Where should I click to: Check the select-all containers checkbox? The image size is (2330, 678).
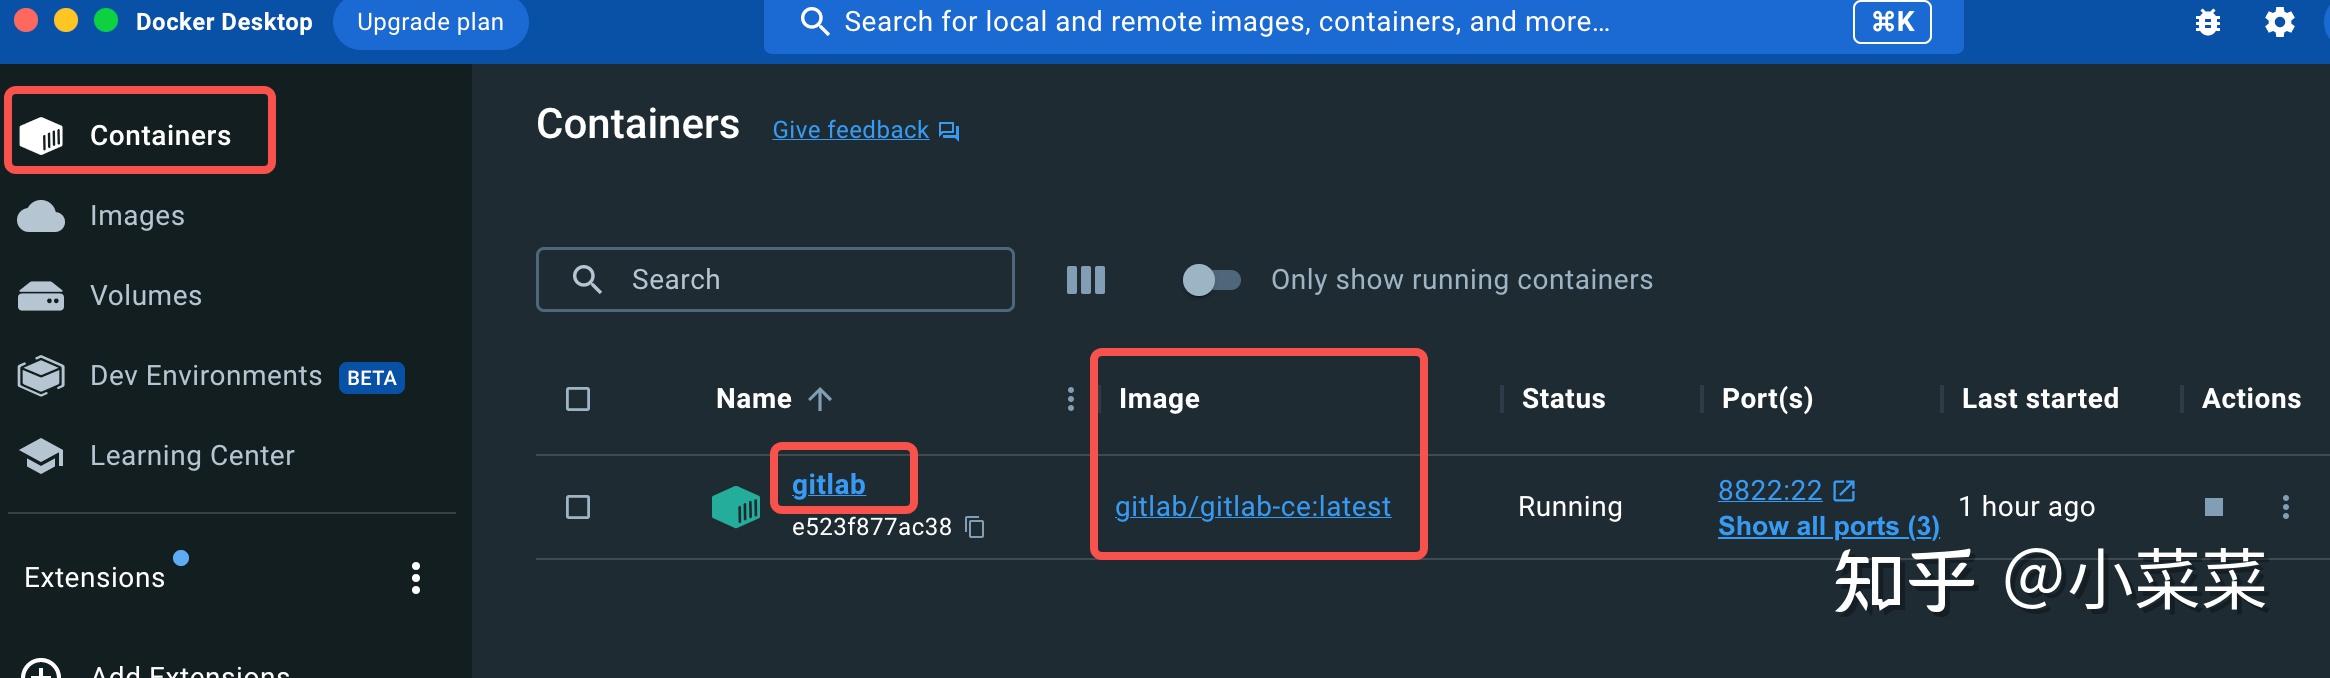pyautogui.click(x=579, y=398)
